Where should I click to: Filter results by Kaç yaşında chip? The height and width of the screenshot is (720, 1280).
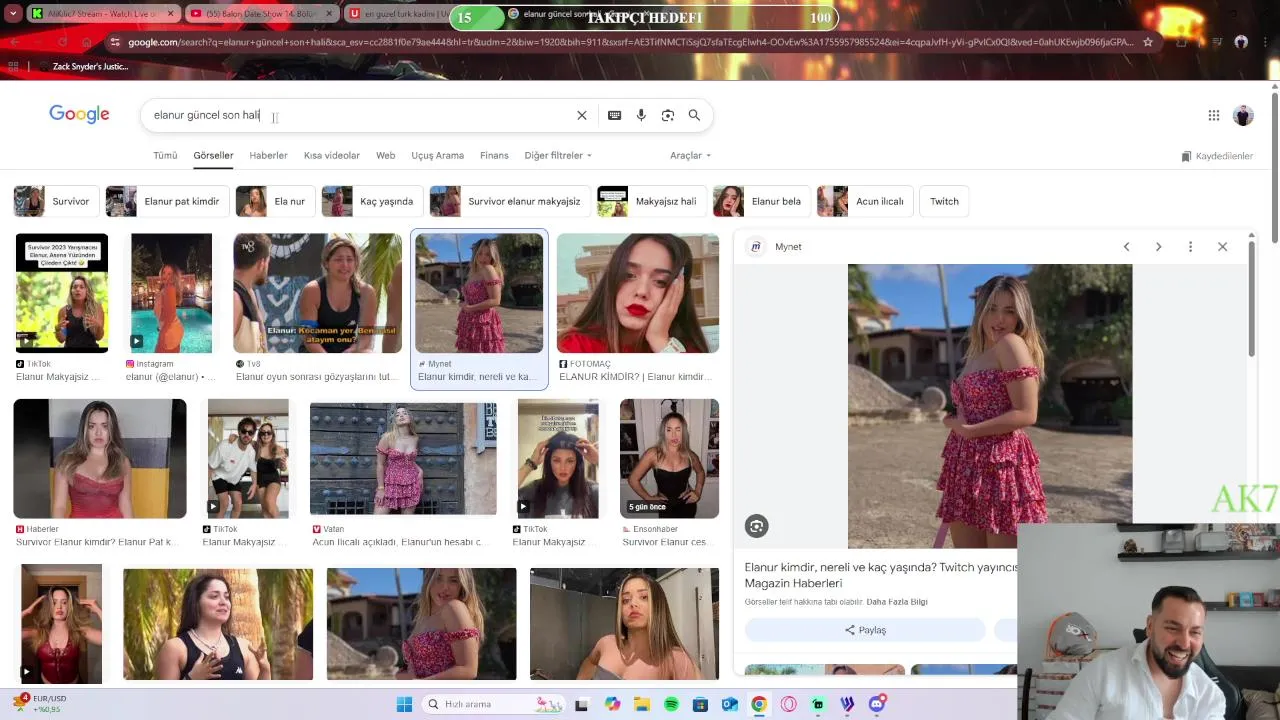pyautogui.click(x=372, y=201)
